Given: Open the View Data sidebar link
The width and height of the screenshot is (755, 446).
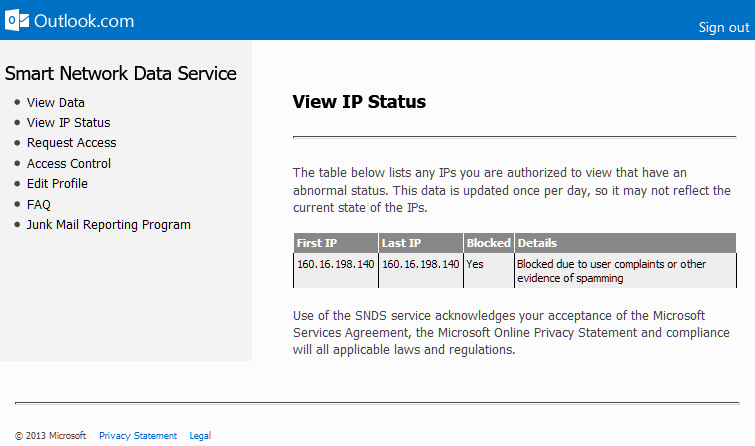Looking at the screenshot, I should 56,102.
